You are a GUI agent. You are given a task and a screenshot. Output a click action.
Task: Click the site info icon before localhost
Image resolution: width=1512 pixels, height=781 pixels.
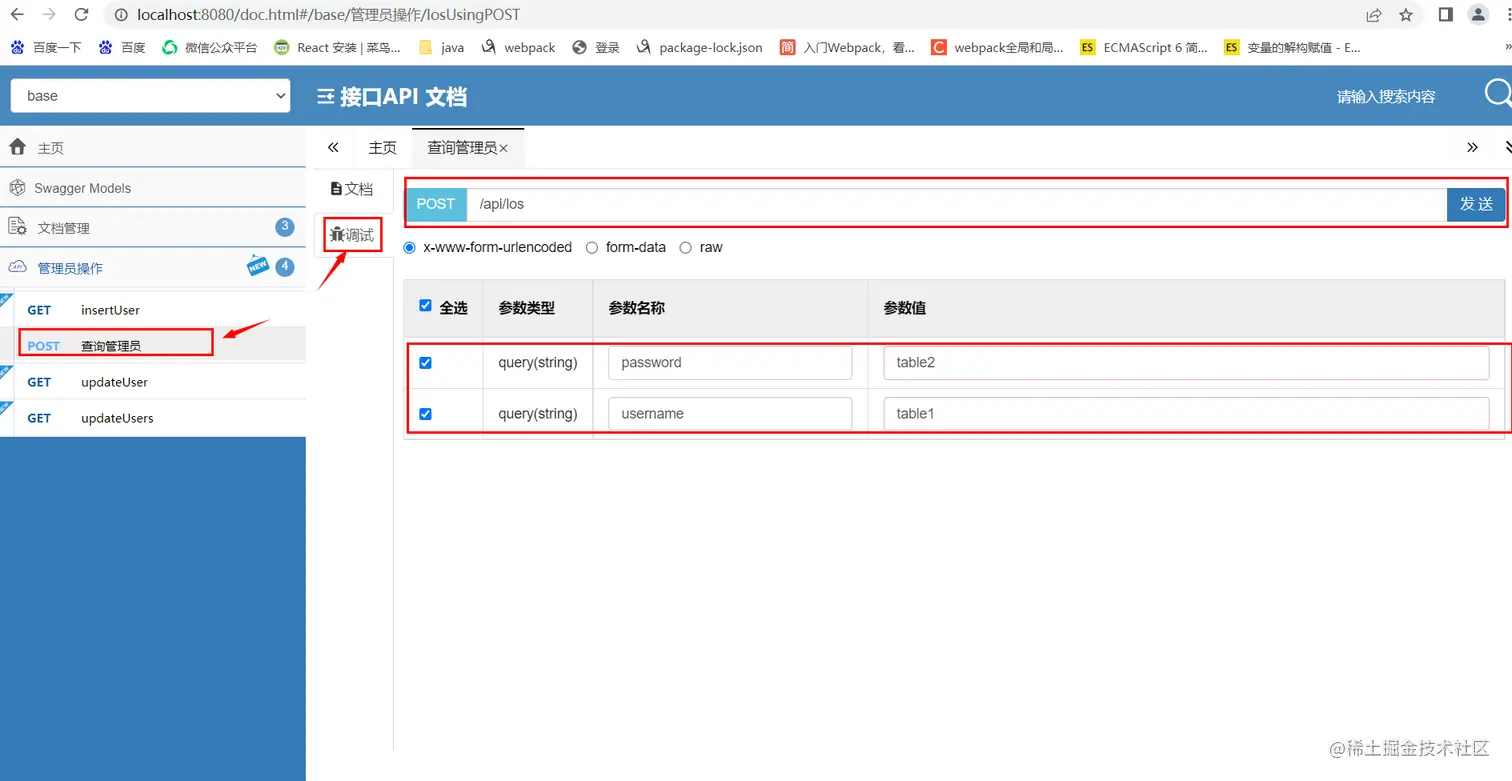(x=121, y=15)
